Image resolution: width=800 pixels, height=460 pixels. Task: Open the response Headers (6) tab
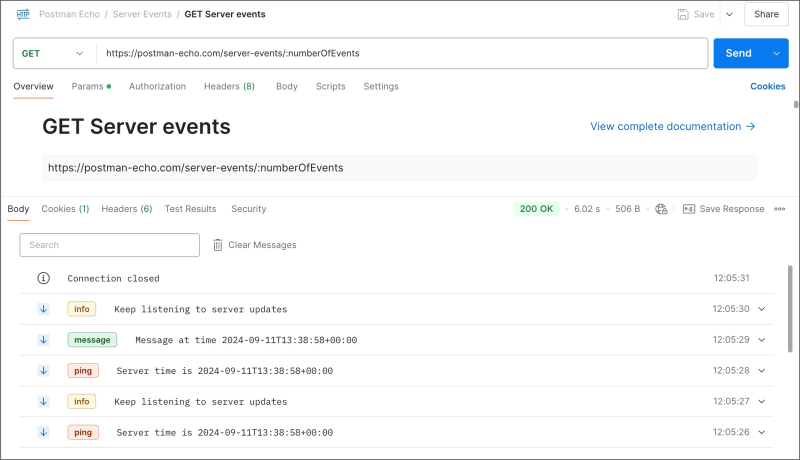tap(127, 209)
